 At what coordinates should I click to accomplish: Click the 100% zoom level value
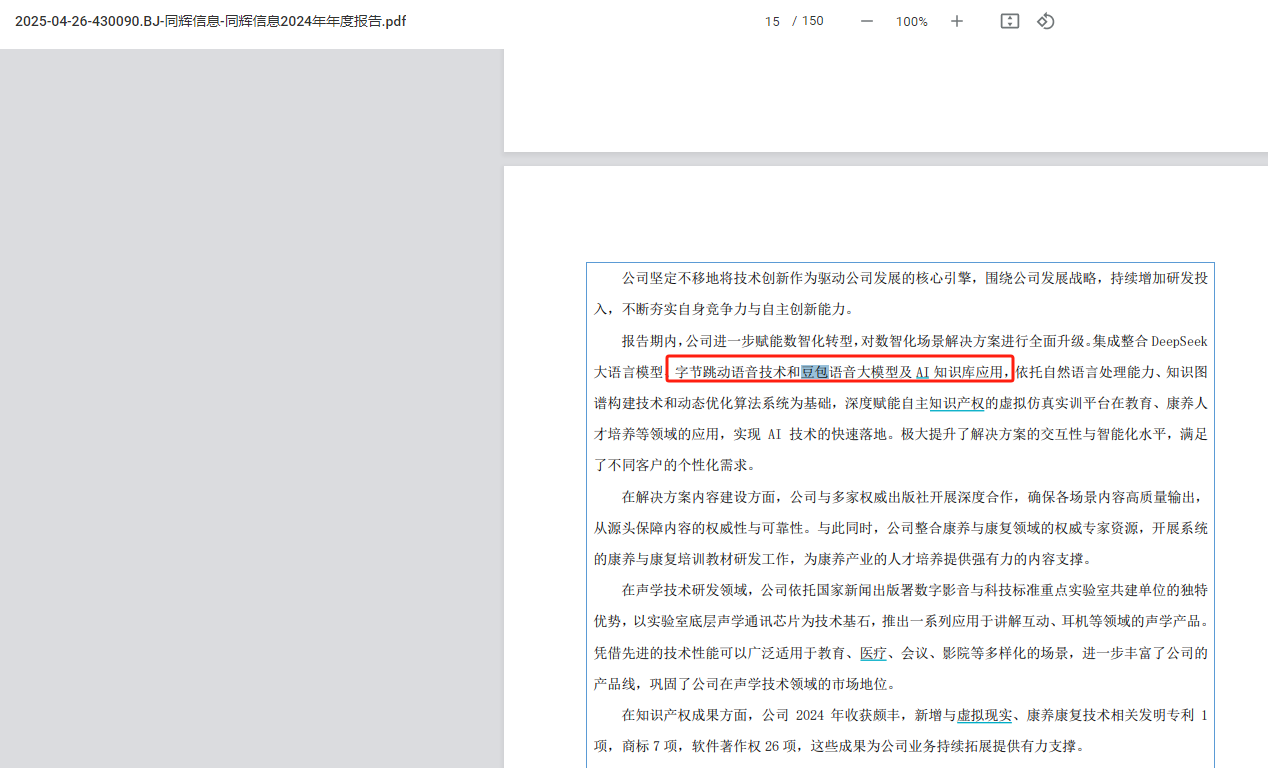(911, 21)
